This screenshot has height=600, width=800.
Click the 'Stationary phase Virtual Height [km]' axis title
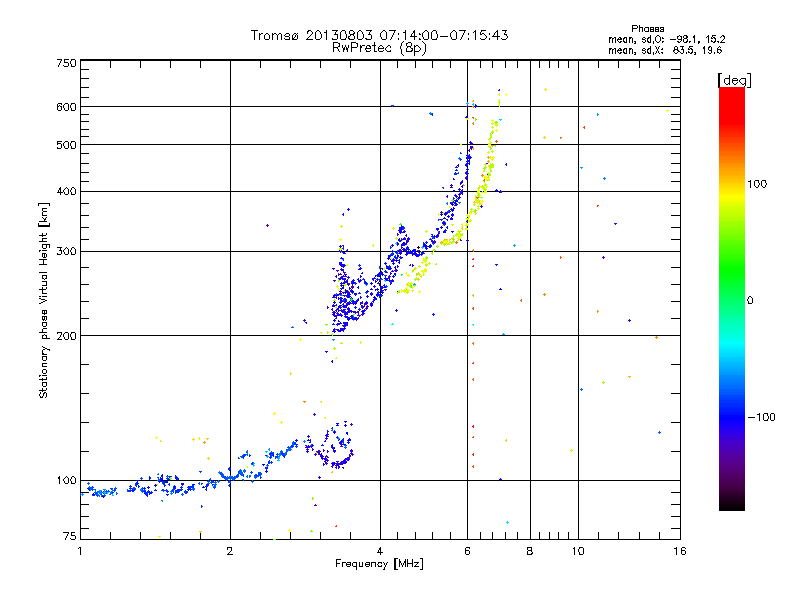[x=44, y=300]
